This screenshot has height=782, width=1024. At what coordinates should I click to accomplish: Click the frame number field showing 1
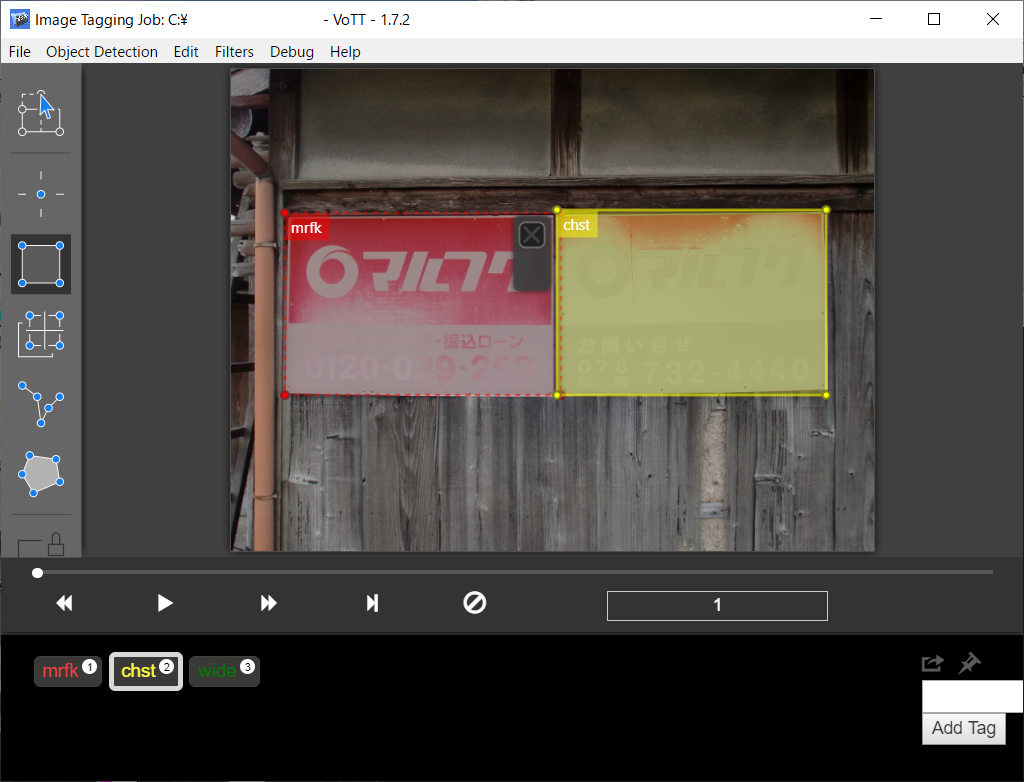click(x=717, y=606)
